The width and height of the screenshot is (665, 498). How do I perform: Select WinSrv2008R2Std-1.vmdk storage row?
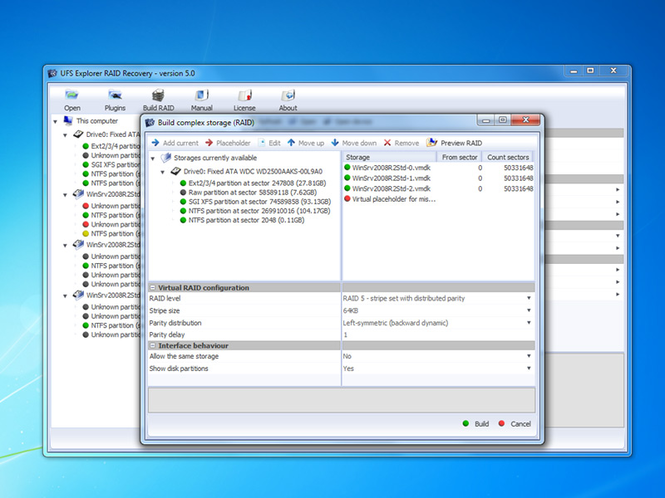click(x=439, y=178)
